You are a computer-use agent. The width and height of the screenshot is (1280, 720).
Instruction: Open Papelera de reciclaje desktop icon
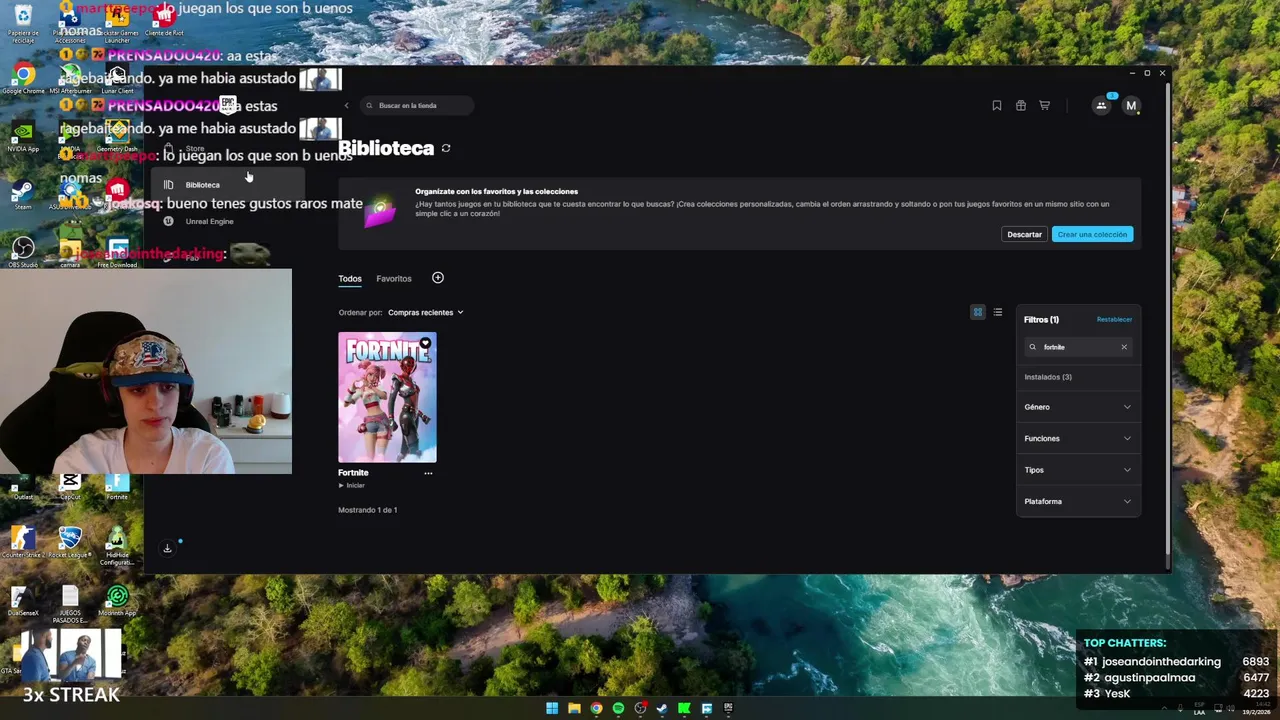(x=23, y=22)
